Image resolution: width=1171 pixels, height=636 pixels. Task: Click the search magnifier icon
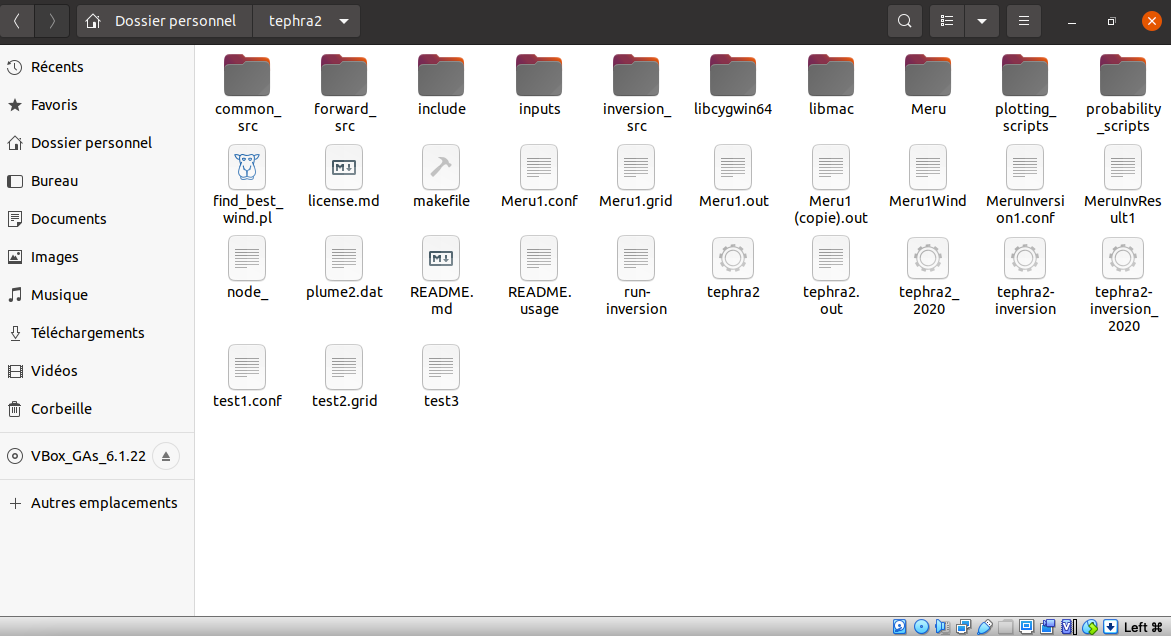[904, 21]
